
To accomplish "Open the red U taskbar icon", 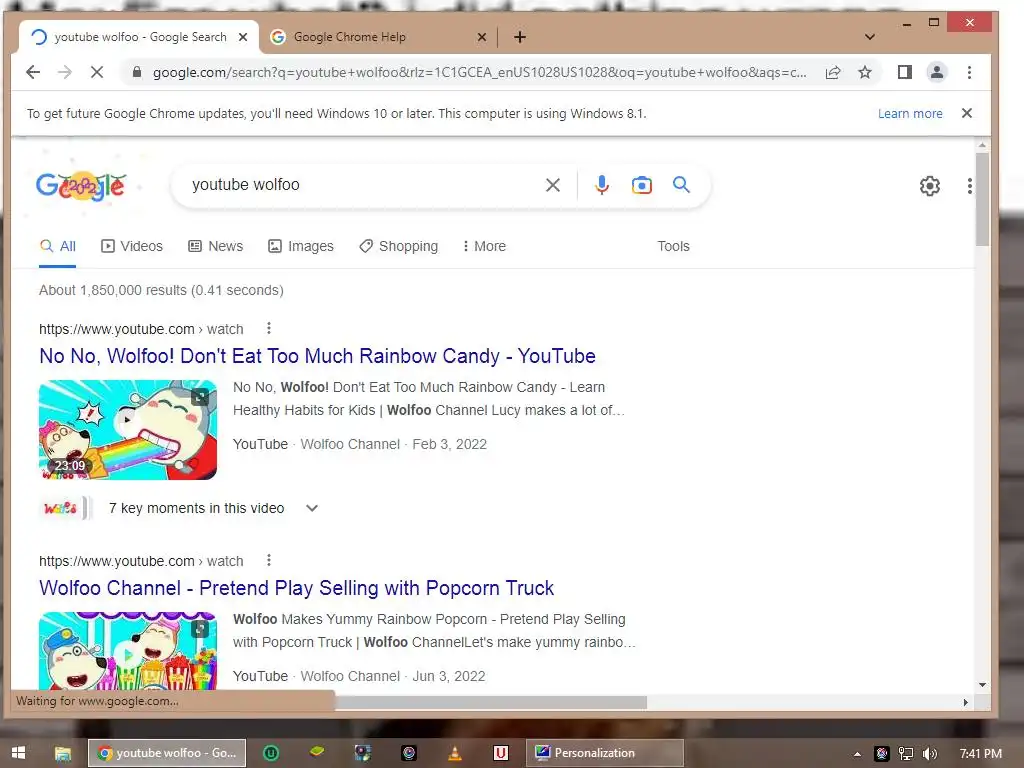I will point(501,754).
